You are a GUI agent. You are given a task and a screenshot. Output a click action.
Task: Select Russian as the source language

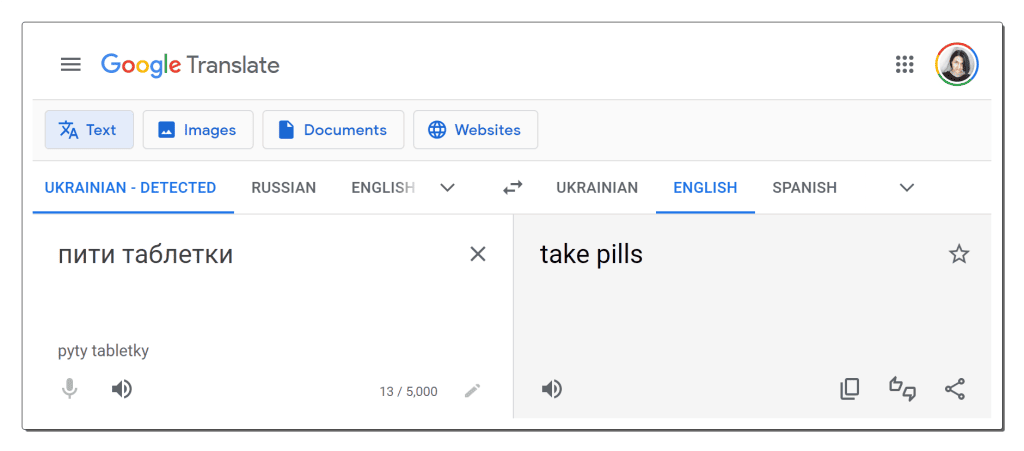tap(283, 188)
